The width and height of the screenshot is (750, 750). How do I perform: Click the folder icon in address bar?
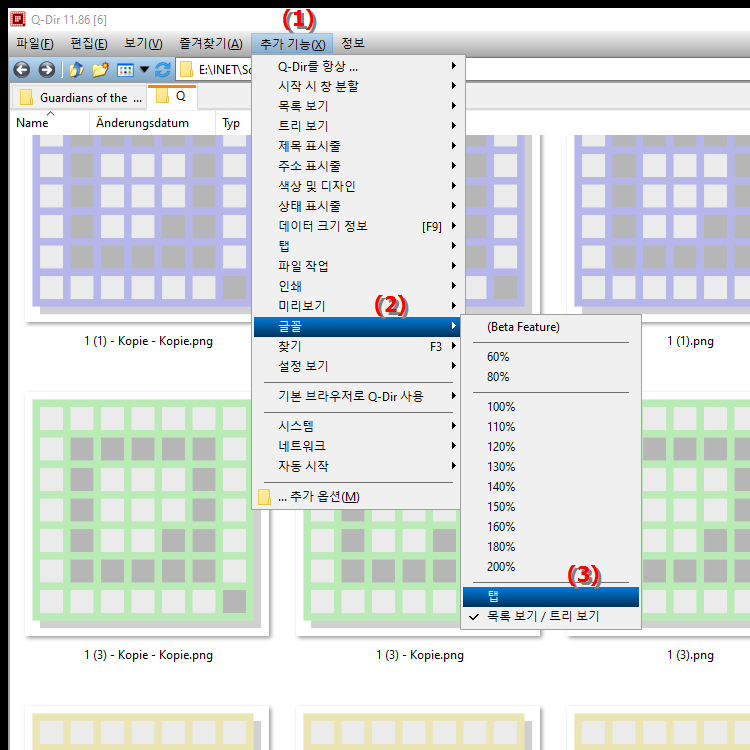coord(186,70)
